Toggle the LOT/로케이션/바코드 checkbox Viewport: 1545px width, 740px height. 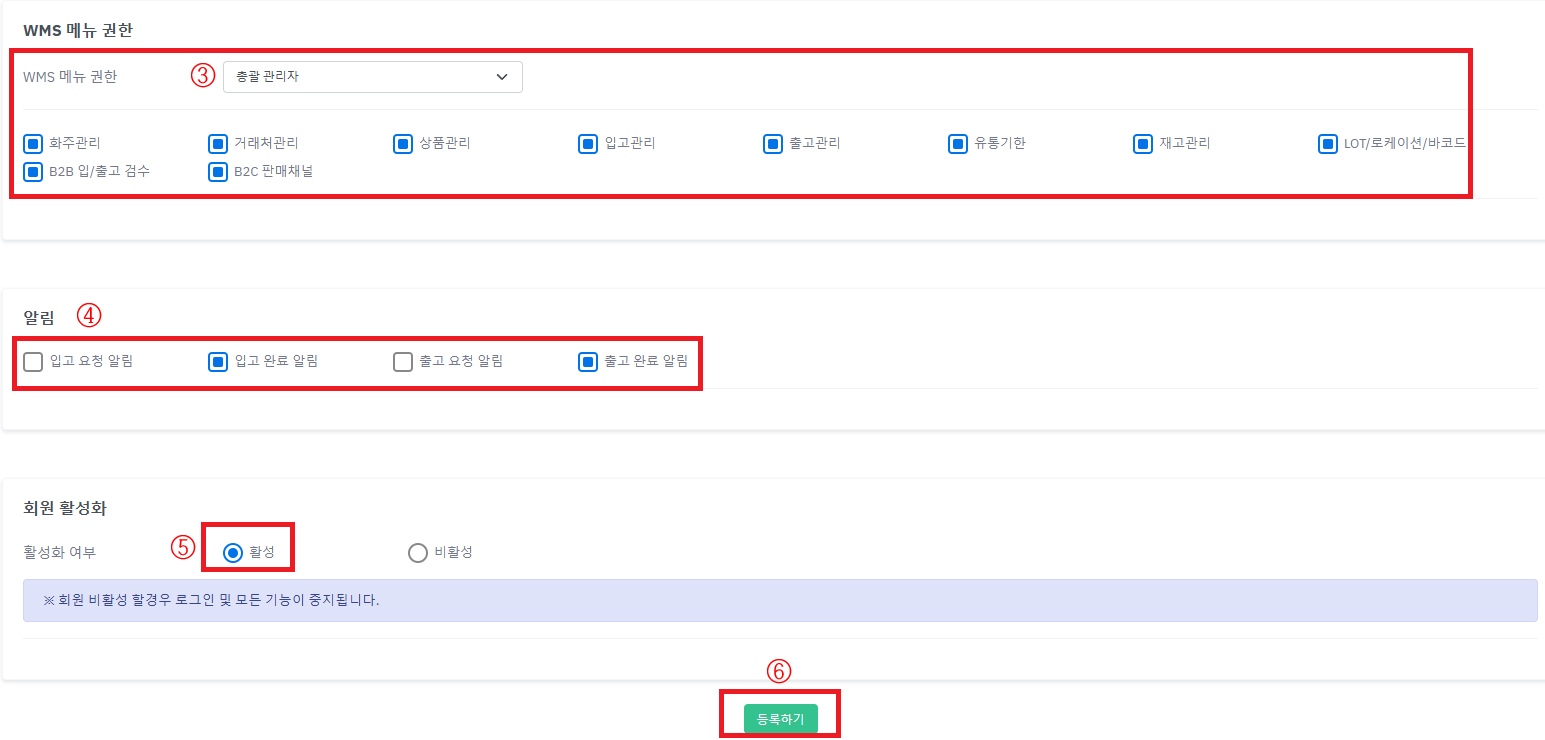point(1328,144)
